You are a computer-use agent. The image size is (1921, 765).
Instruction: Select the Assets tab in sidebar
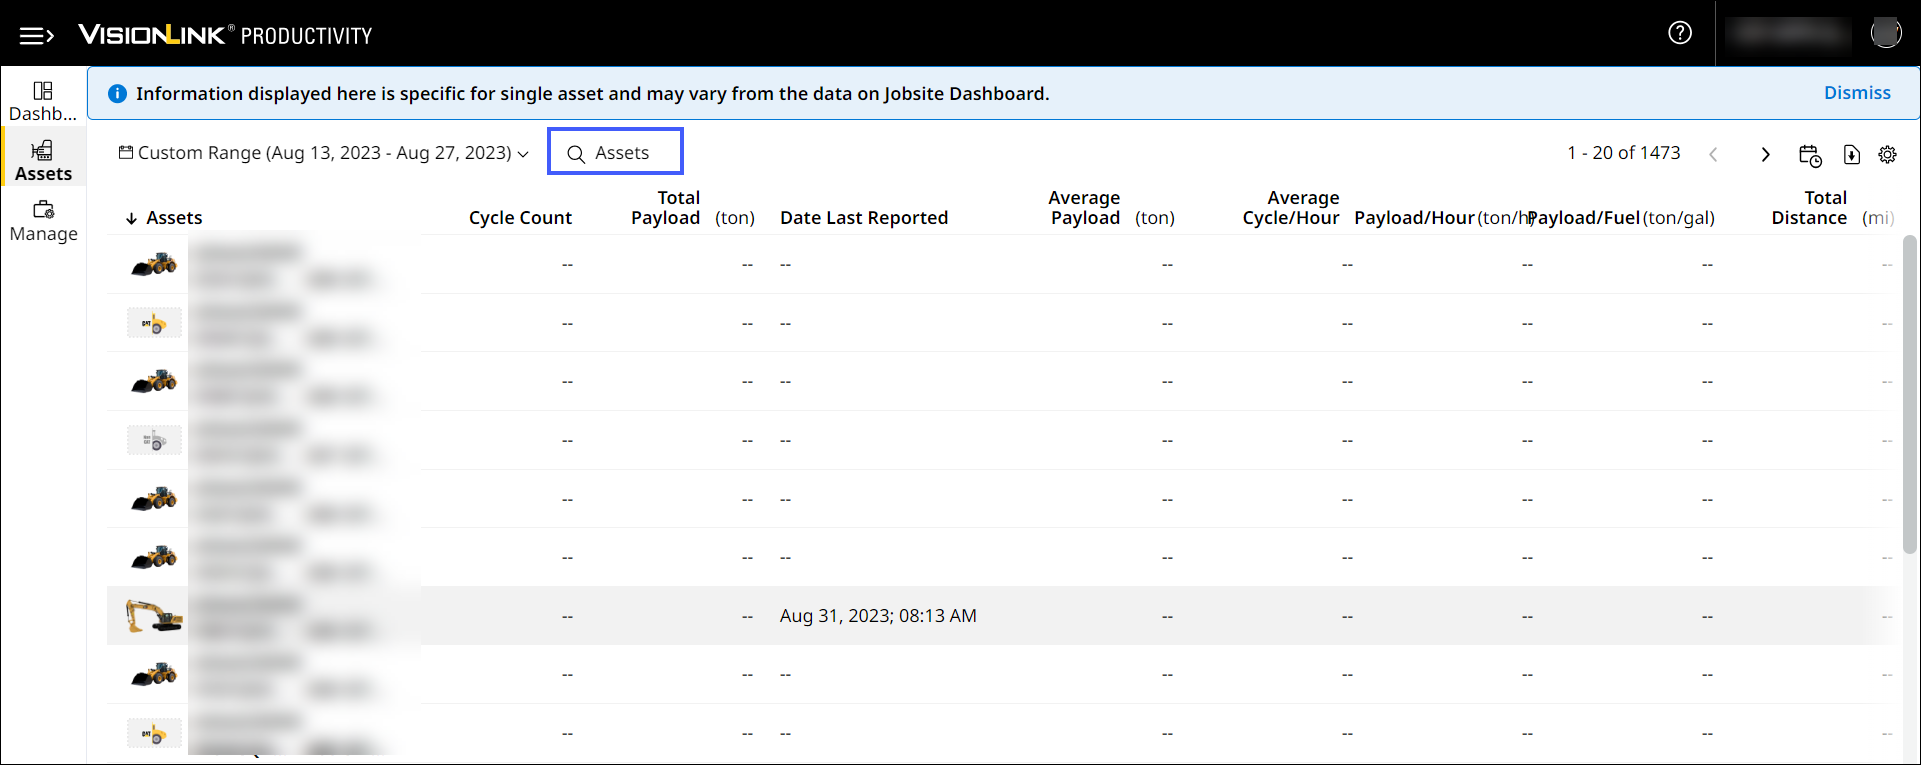(43, 161)
